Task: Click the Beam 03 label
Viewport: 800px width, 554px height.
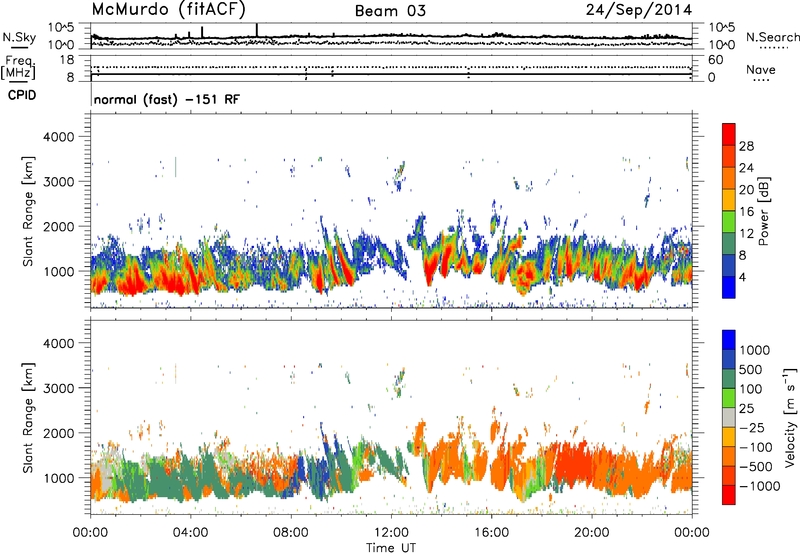Action: 390,11
